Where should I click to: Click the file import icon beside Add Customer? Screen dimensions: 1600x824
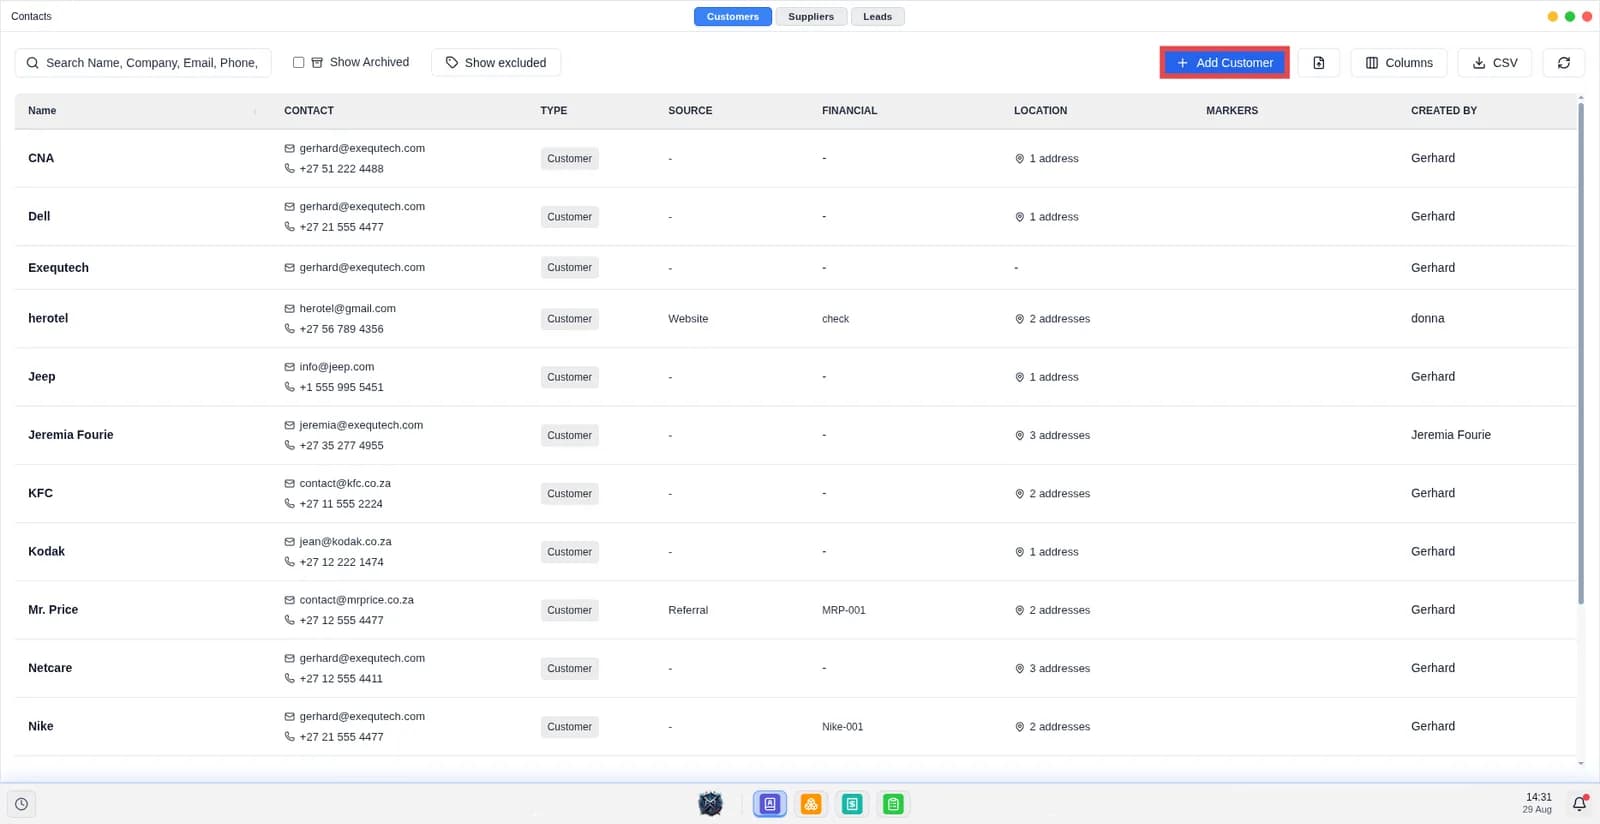click(1318, 62)
